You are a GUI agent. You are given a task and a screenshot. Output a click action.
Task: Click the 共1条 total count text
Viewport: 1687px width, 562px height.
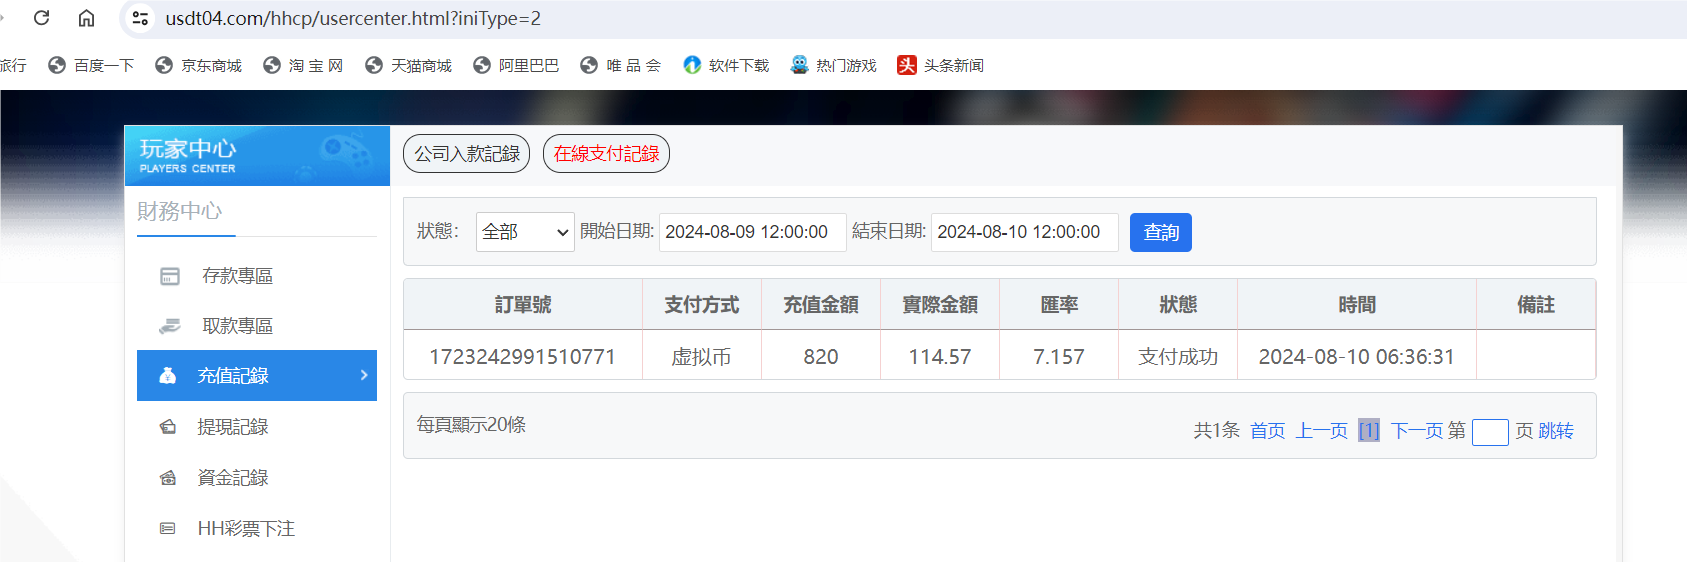pyautogui.click(x=1216, y=431)
